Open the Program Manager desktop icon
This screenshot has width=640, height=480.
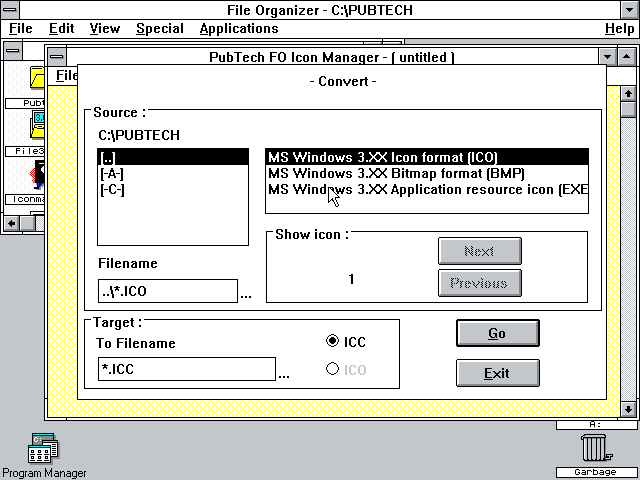[x=43, y=449]
